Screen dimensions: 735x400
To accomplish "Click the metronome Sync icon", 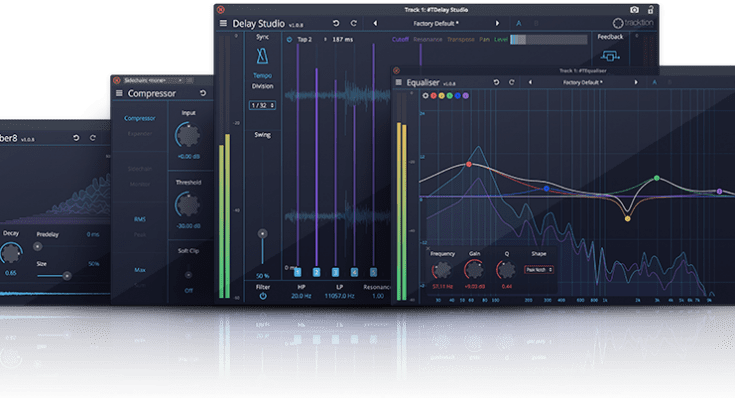I will tap(263, 57).
